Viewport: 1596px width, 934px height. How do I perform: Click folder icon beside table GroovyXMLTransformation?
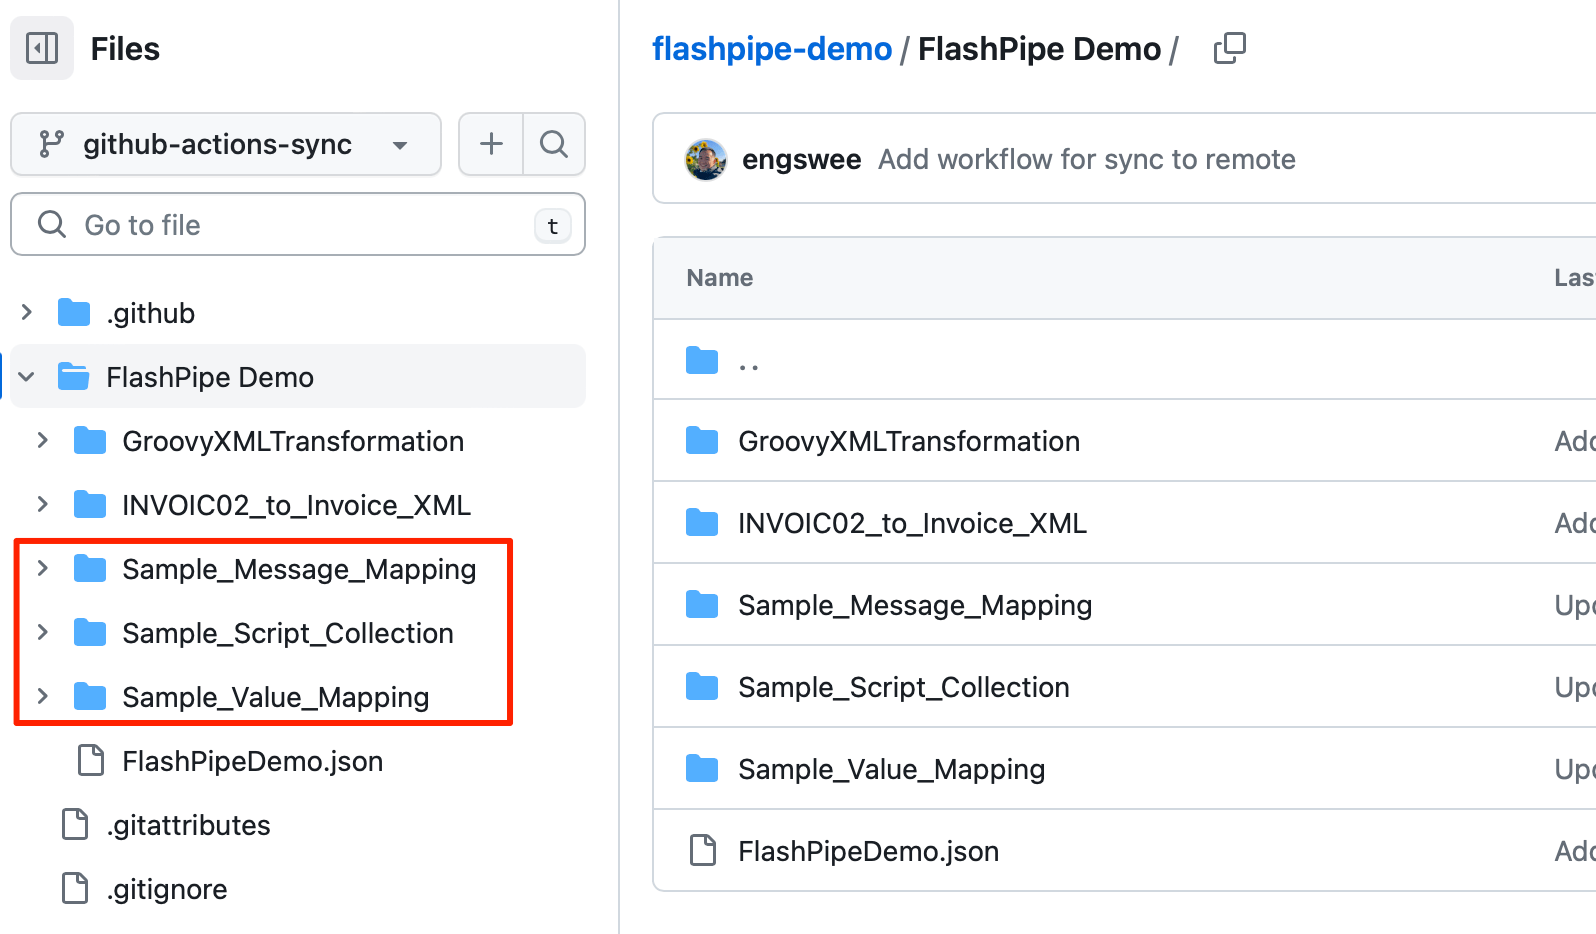coord(702,440)
